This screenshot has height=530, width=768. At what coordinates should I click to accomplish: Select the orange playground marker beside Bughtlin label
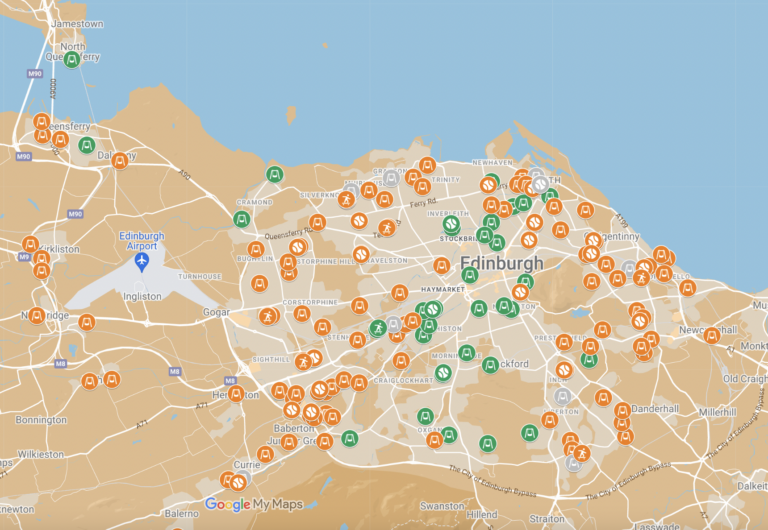coord(256,249)
